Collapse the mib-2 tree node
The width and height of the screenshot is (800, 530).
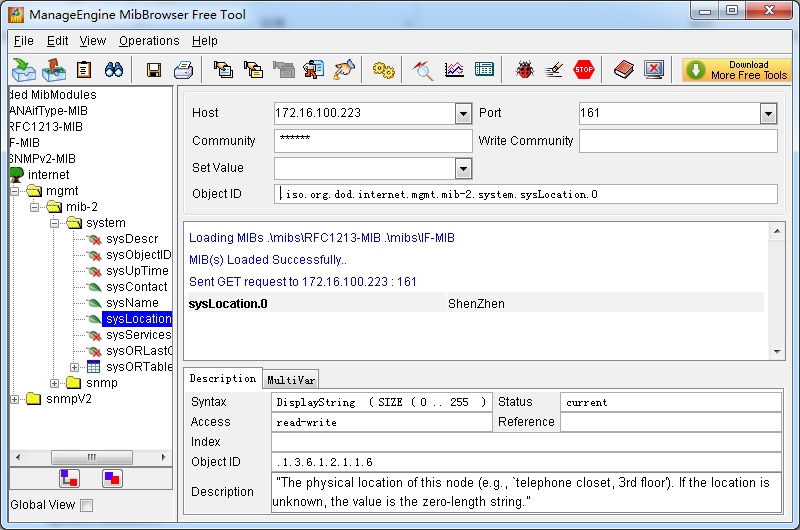coord(34,207)
